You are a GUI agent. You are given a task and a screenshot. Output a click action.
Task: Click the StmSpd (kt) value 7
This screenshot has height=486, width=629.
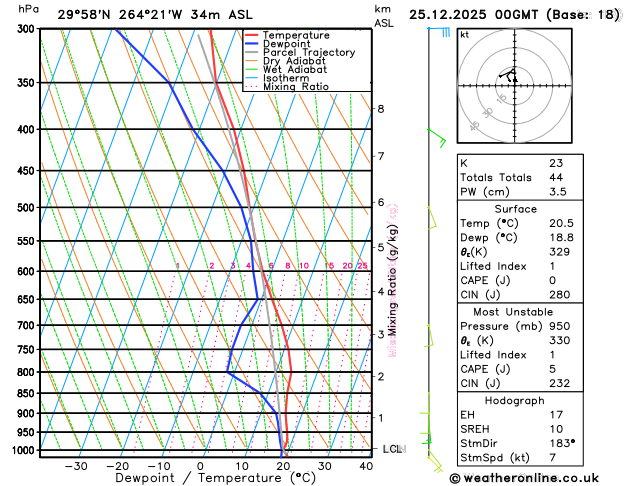pyautogui.click(x=553, y=458)
